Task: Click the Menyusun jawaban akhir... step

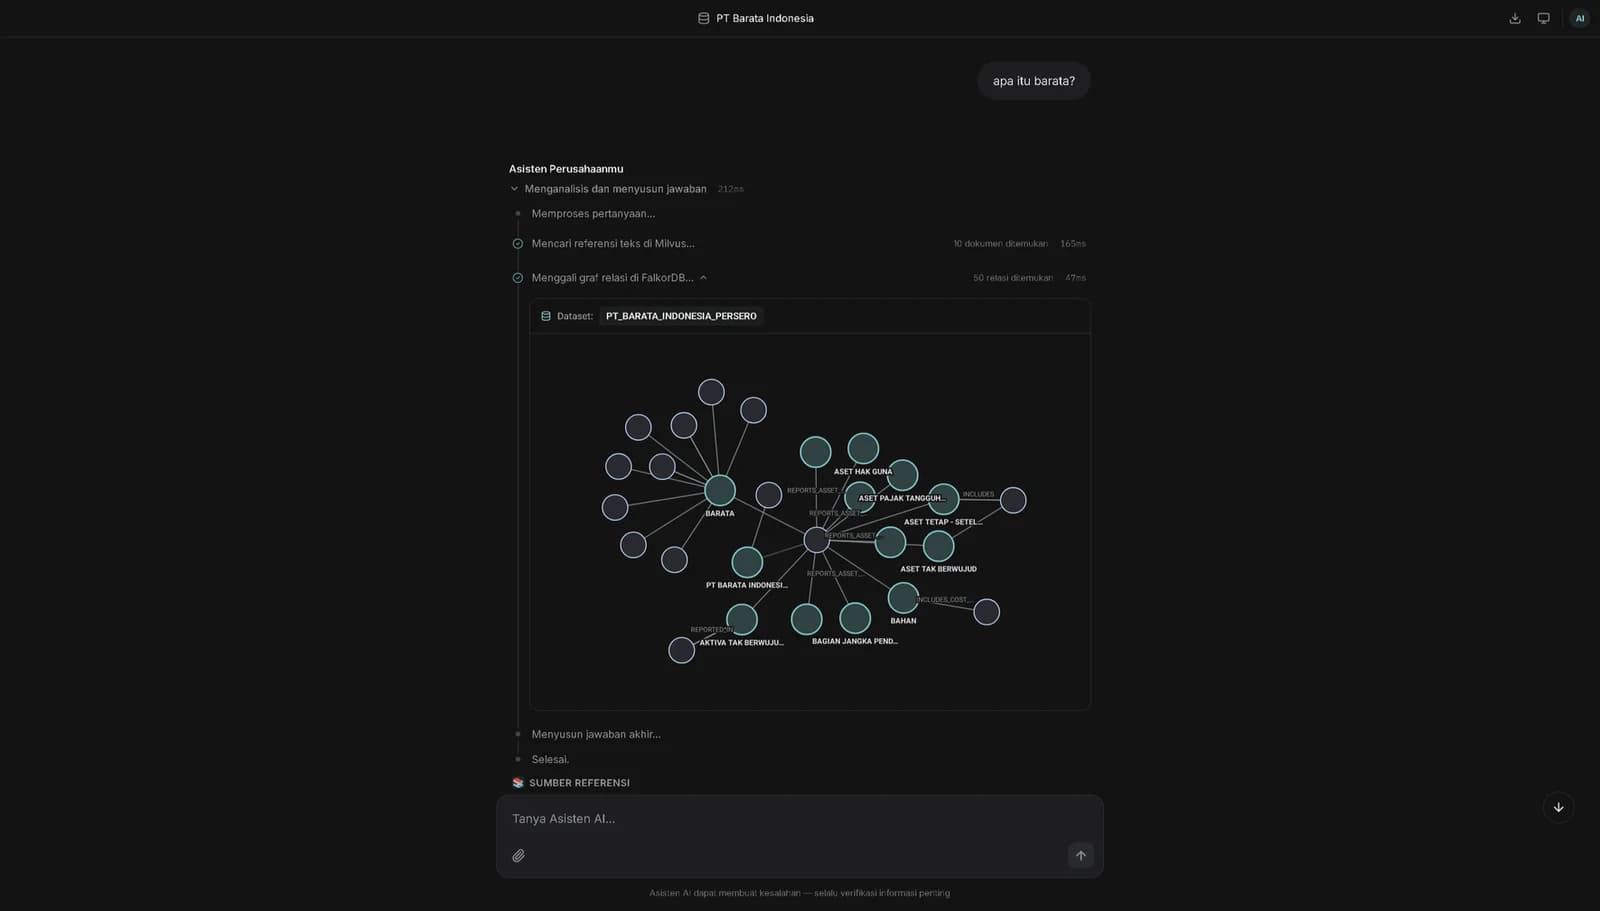Action: pos(596,734)
